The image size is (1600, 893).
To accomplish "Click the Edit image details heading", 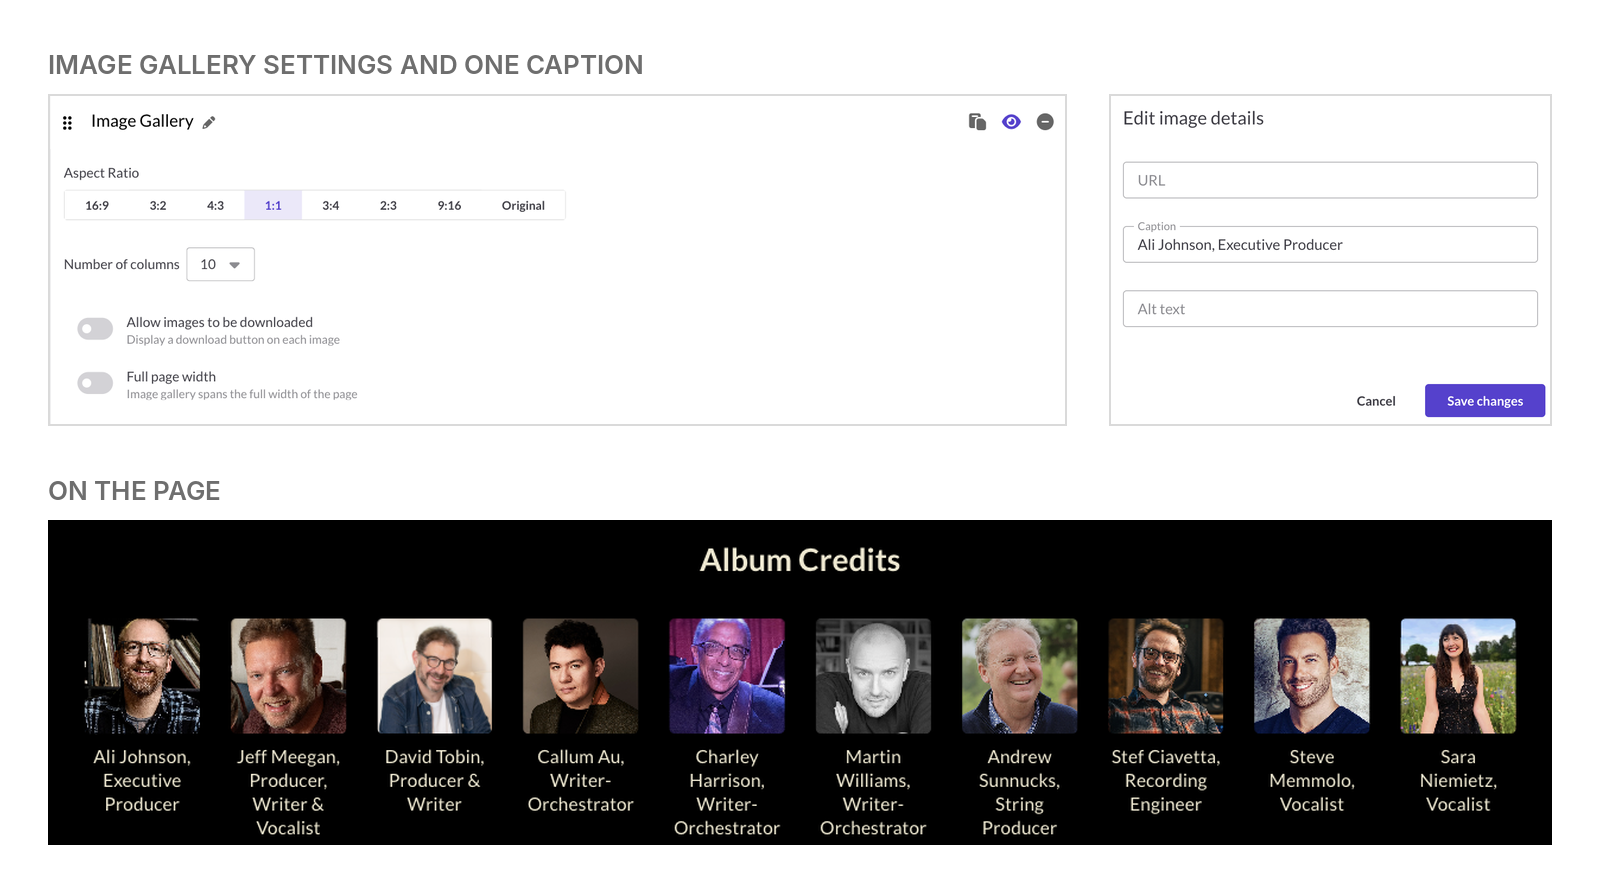I will point(1193,118).
